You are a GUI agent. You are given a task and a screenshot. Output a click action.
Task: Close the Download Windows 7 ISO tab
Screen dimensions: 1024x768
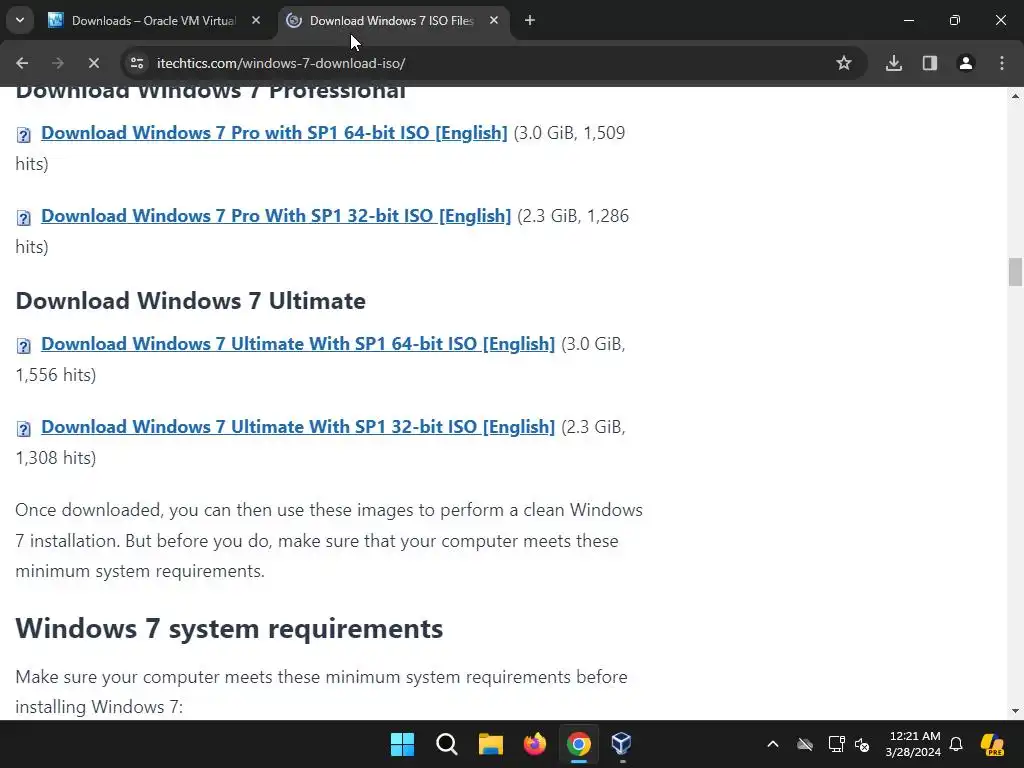(x=494, y=21)
